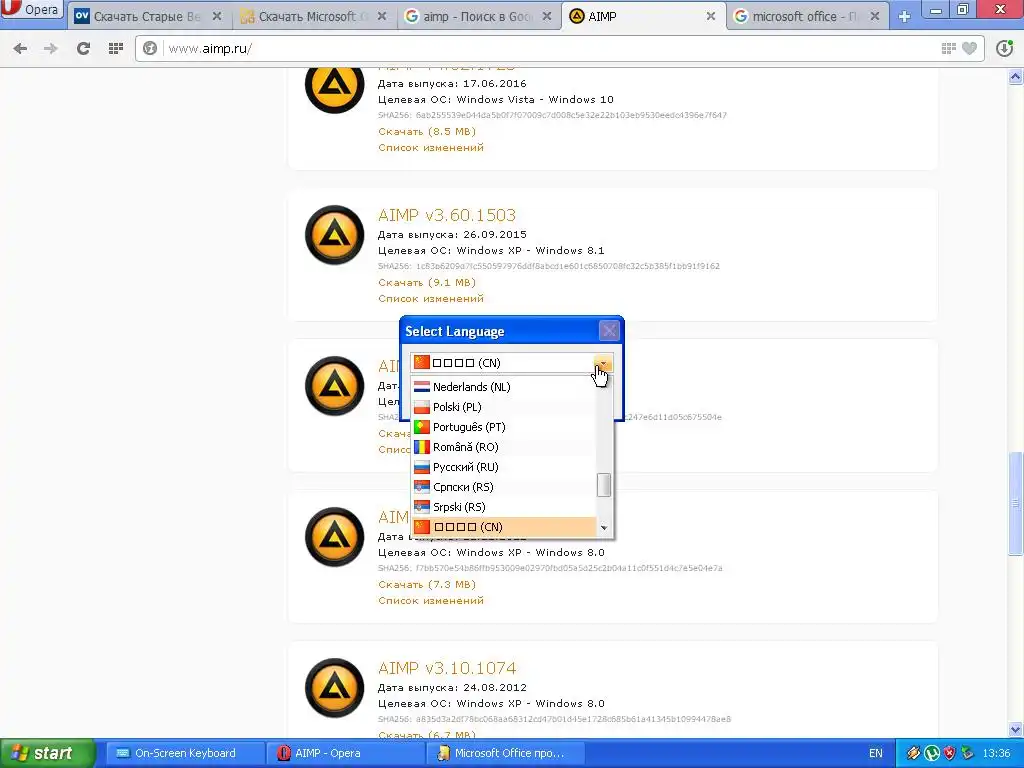
Task: Close the Select Language dialog
Action: [609, 331]
